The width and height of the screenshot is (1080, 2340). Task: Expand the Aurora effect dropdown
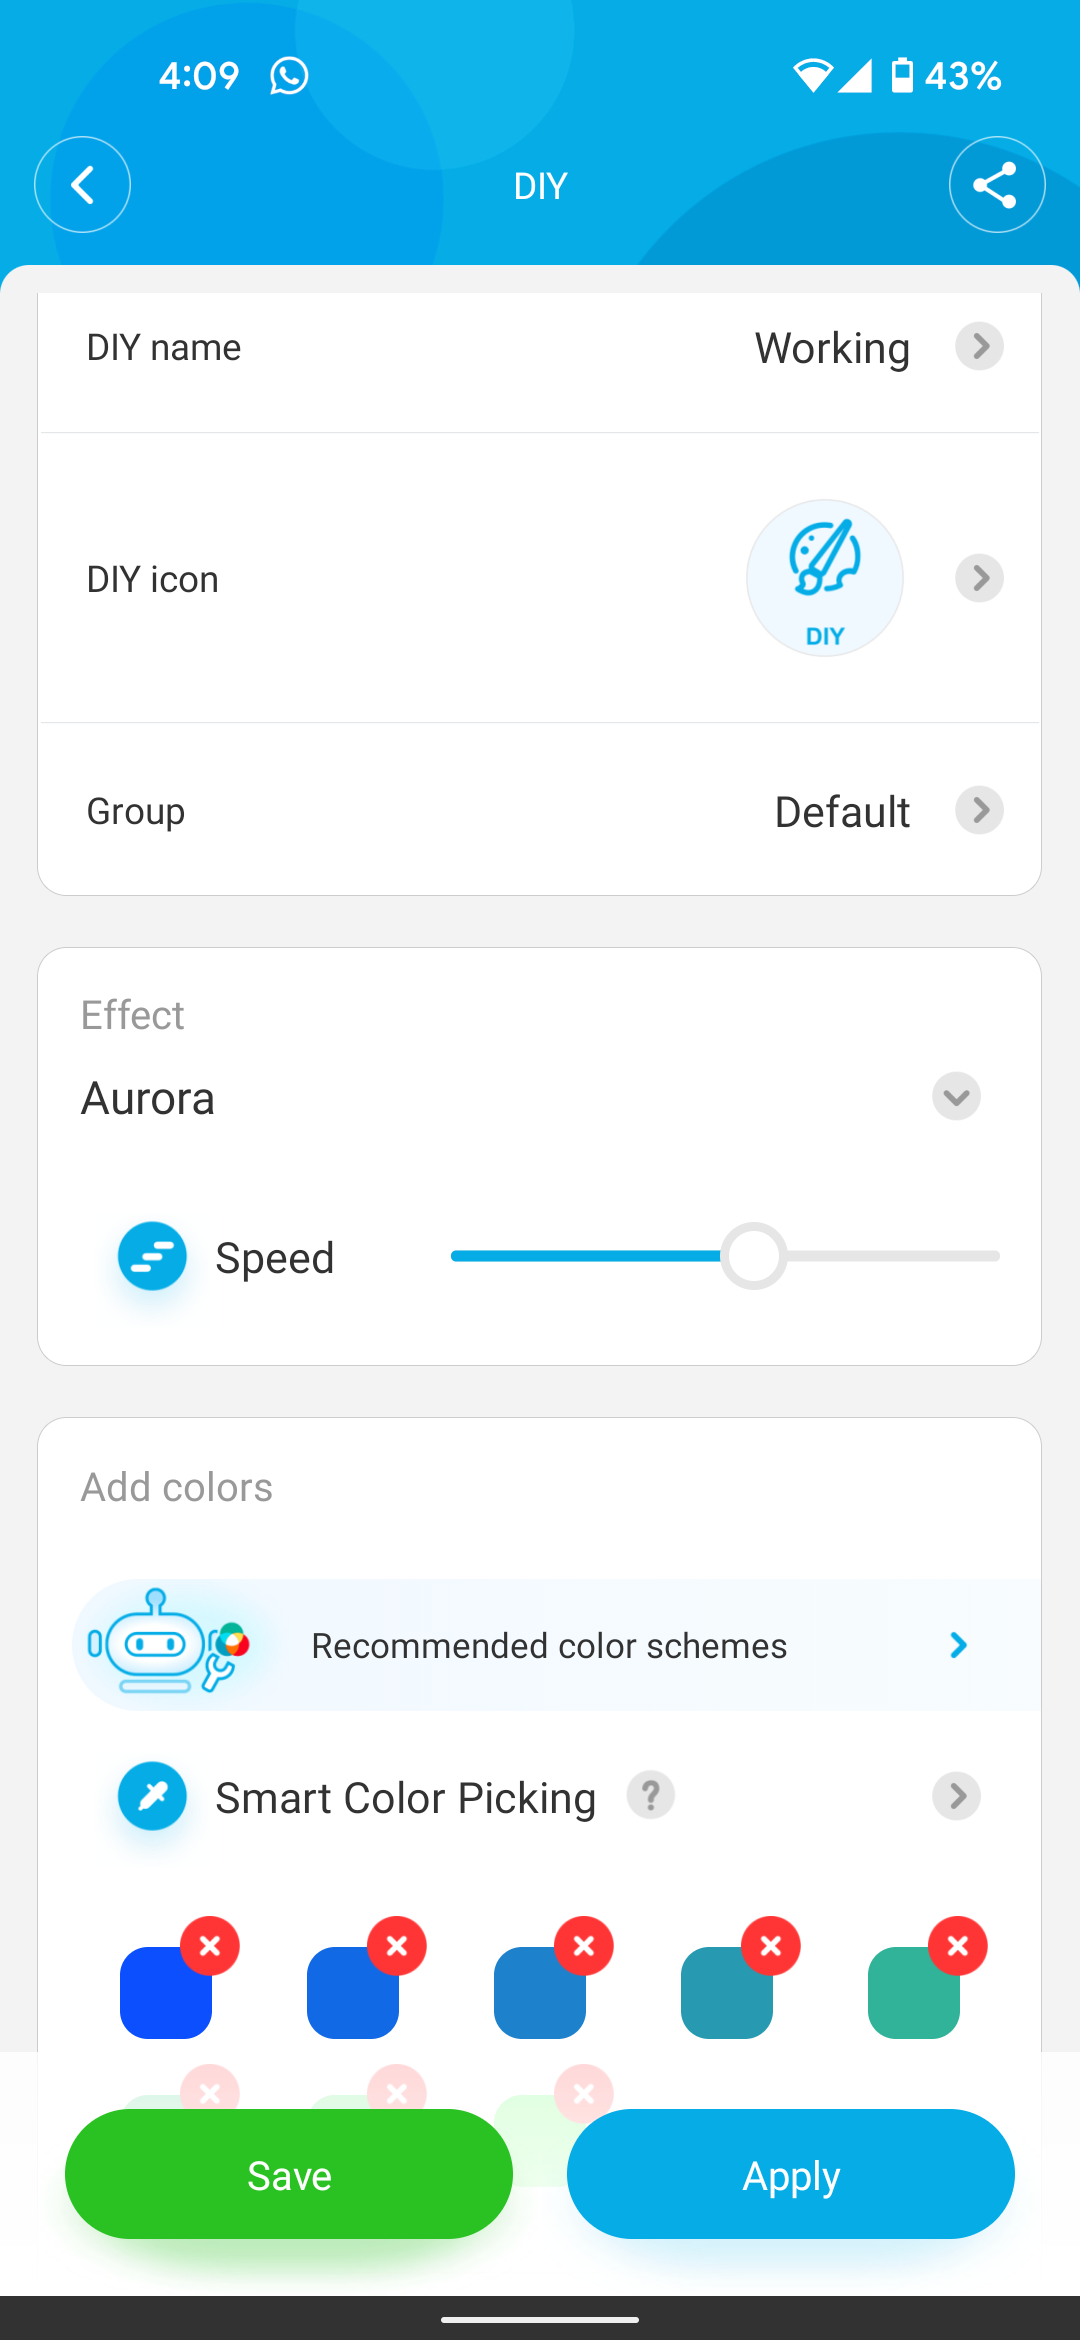pos(956,1097)
